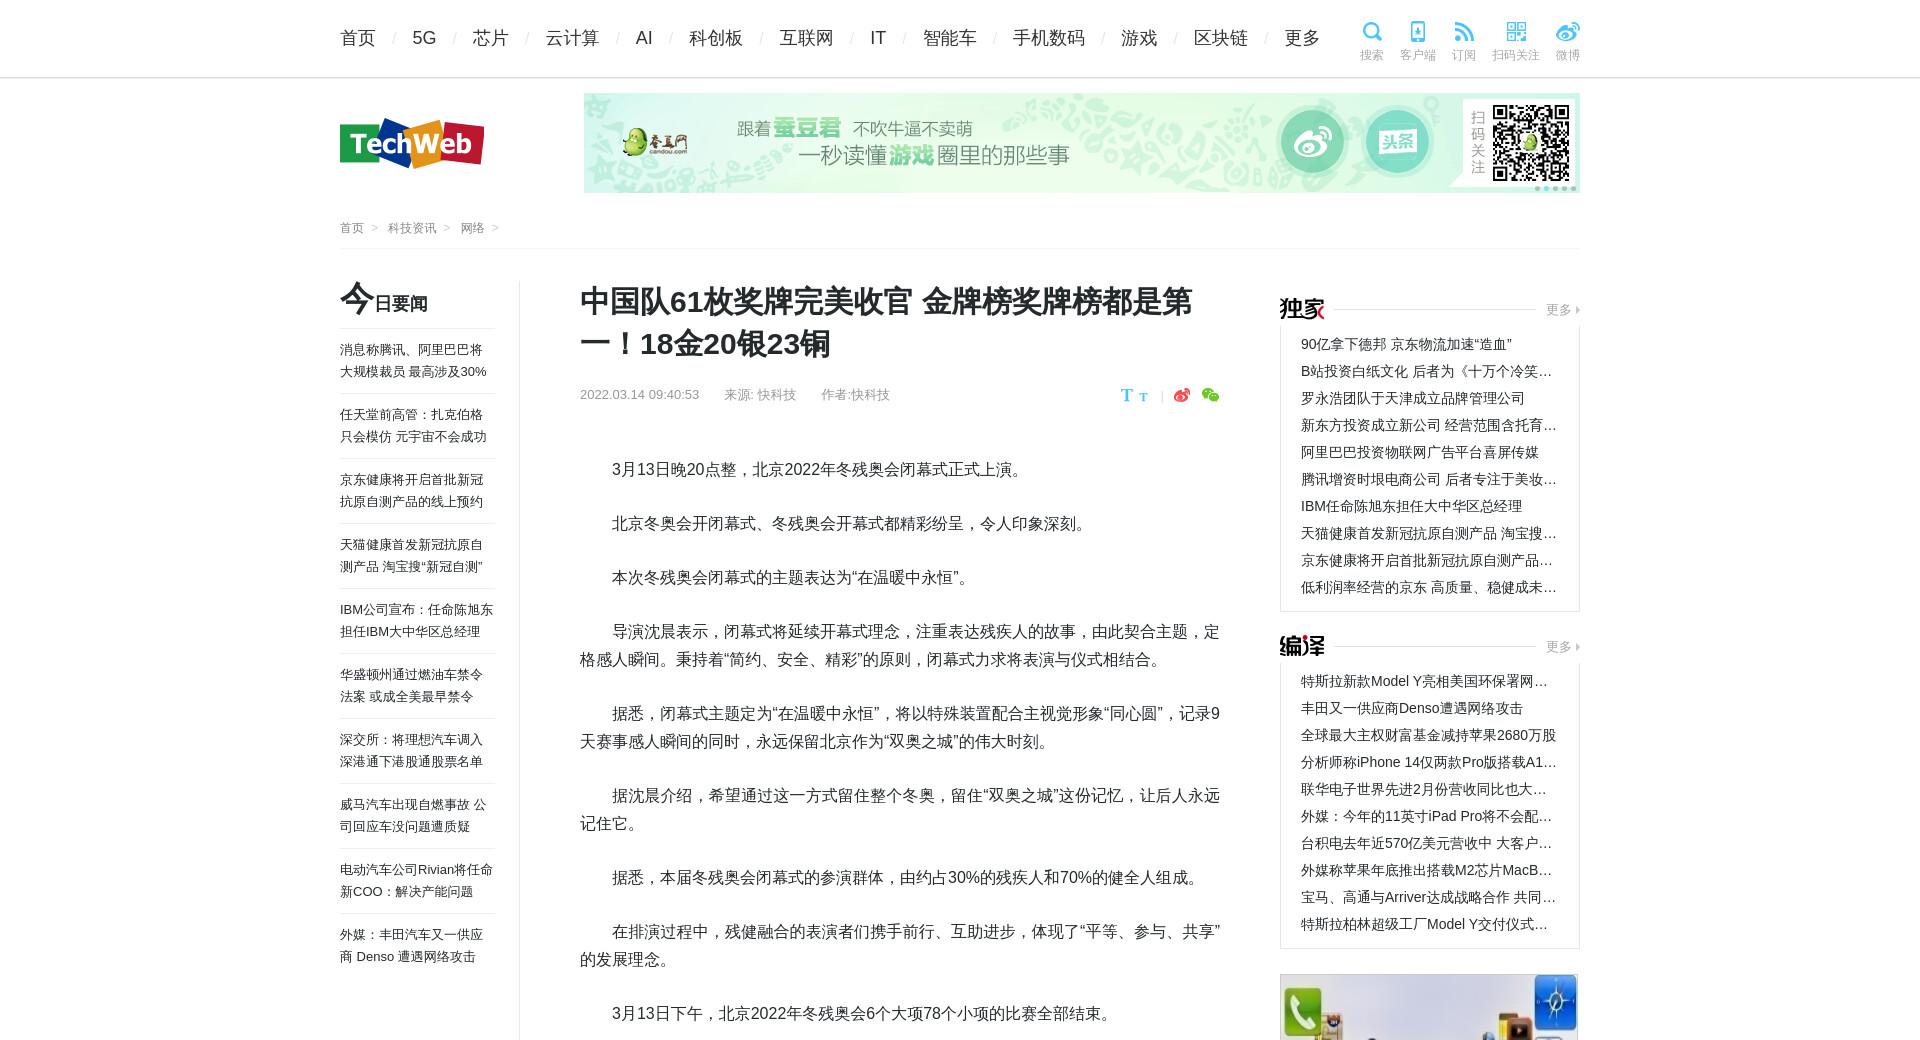The height and width of the screenshot is (1040, 1920).
Task: Increase font size with large T
Action: [1127, 395]
